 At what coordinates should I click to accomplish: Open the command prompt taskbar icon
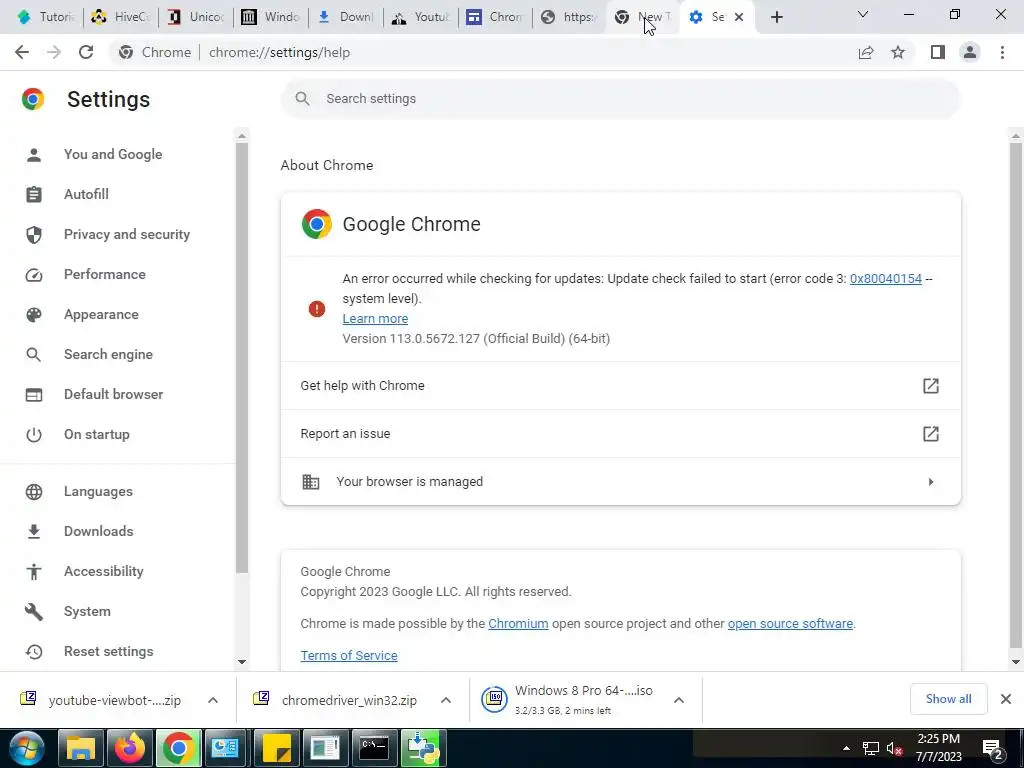coord(374,748)
